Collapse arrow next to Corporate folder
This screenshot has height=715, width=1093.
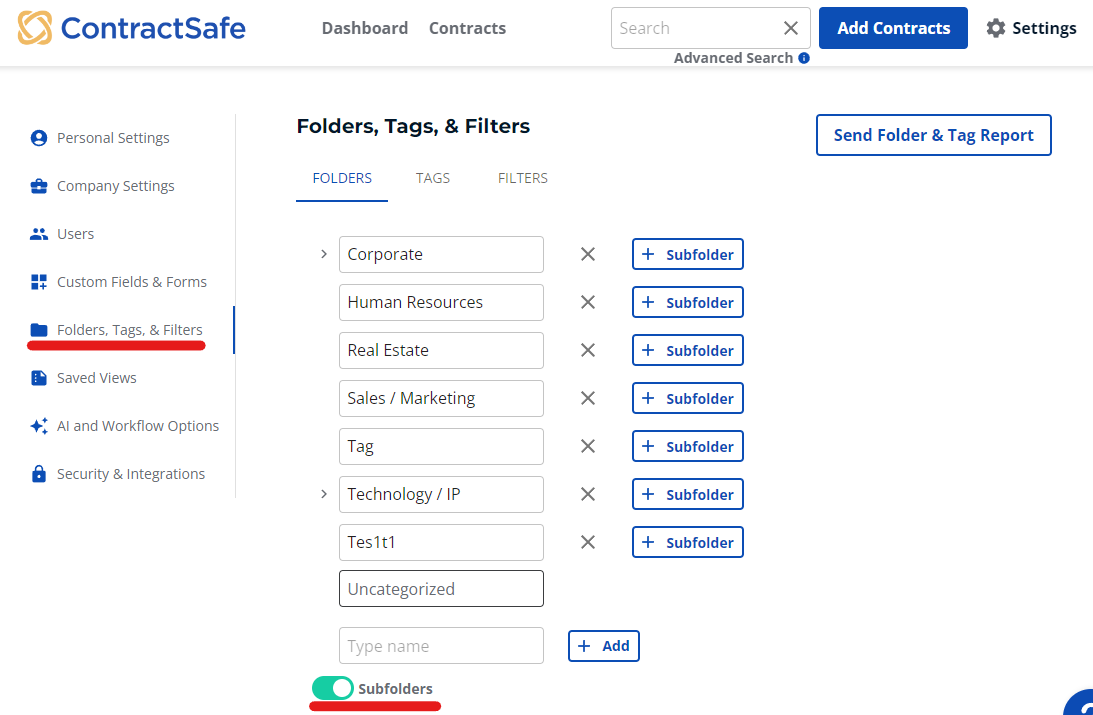click(x=323, y=254)
